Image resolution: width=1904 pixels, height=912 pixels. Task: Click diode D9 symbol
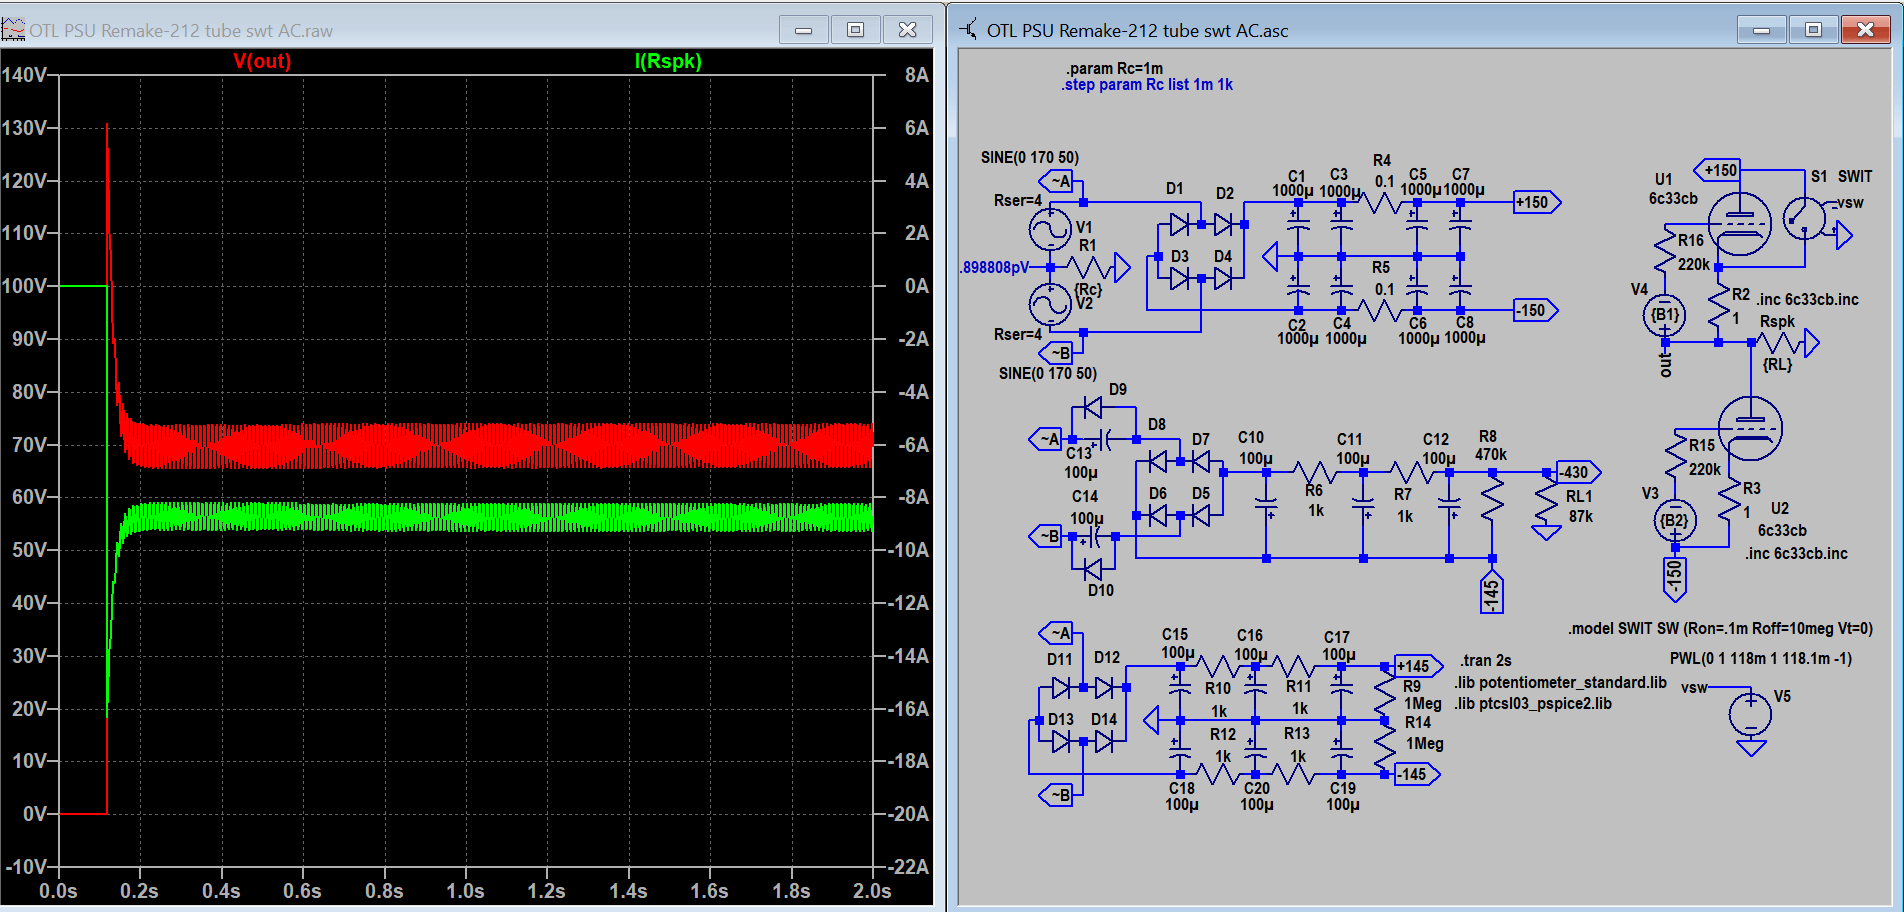1092,407
